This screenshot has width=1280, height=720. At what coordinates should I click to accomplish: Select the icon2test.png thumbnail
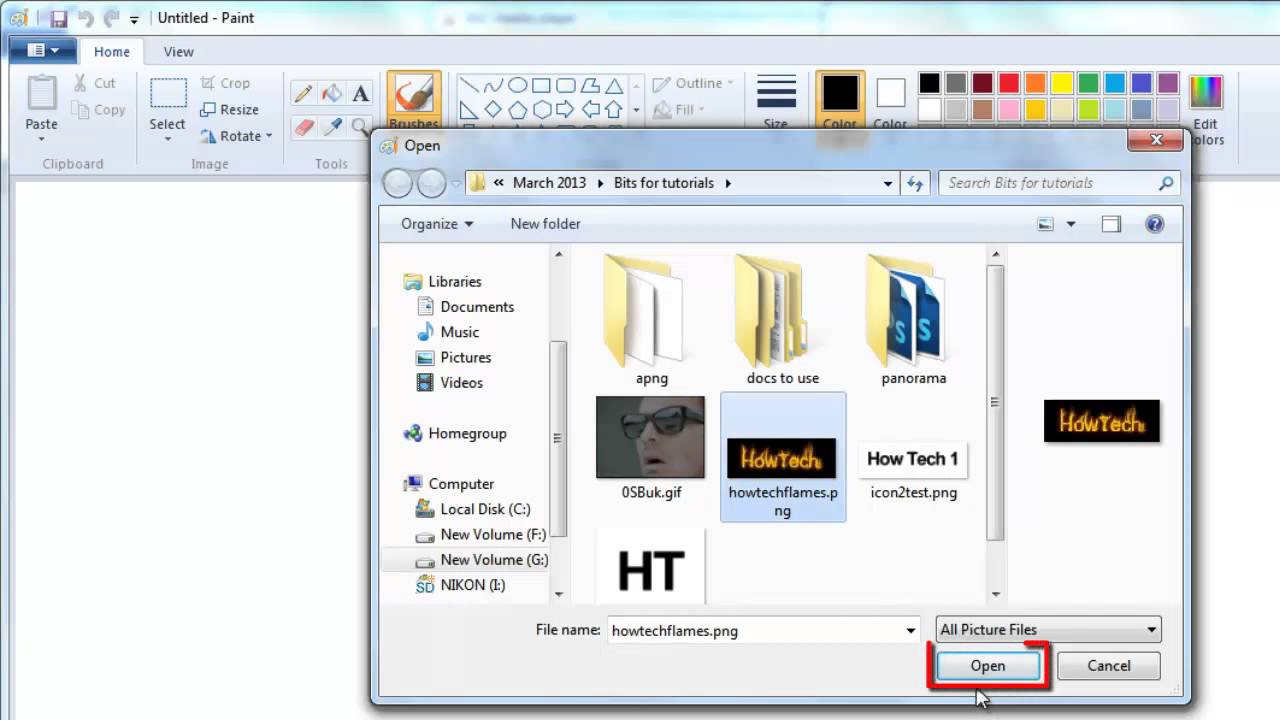click(912, 460)
